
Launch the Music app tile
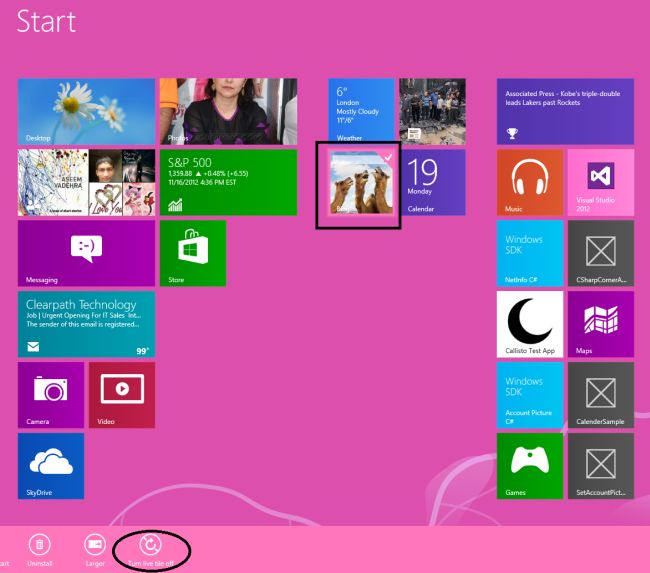[x=530, y=182]
